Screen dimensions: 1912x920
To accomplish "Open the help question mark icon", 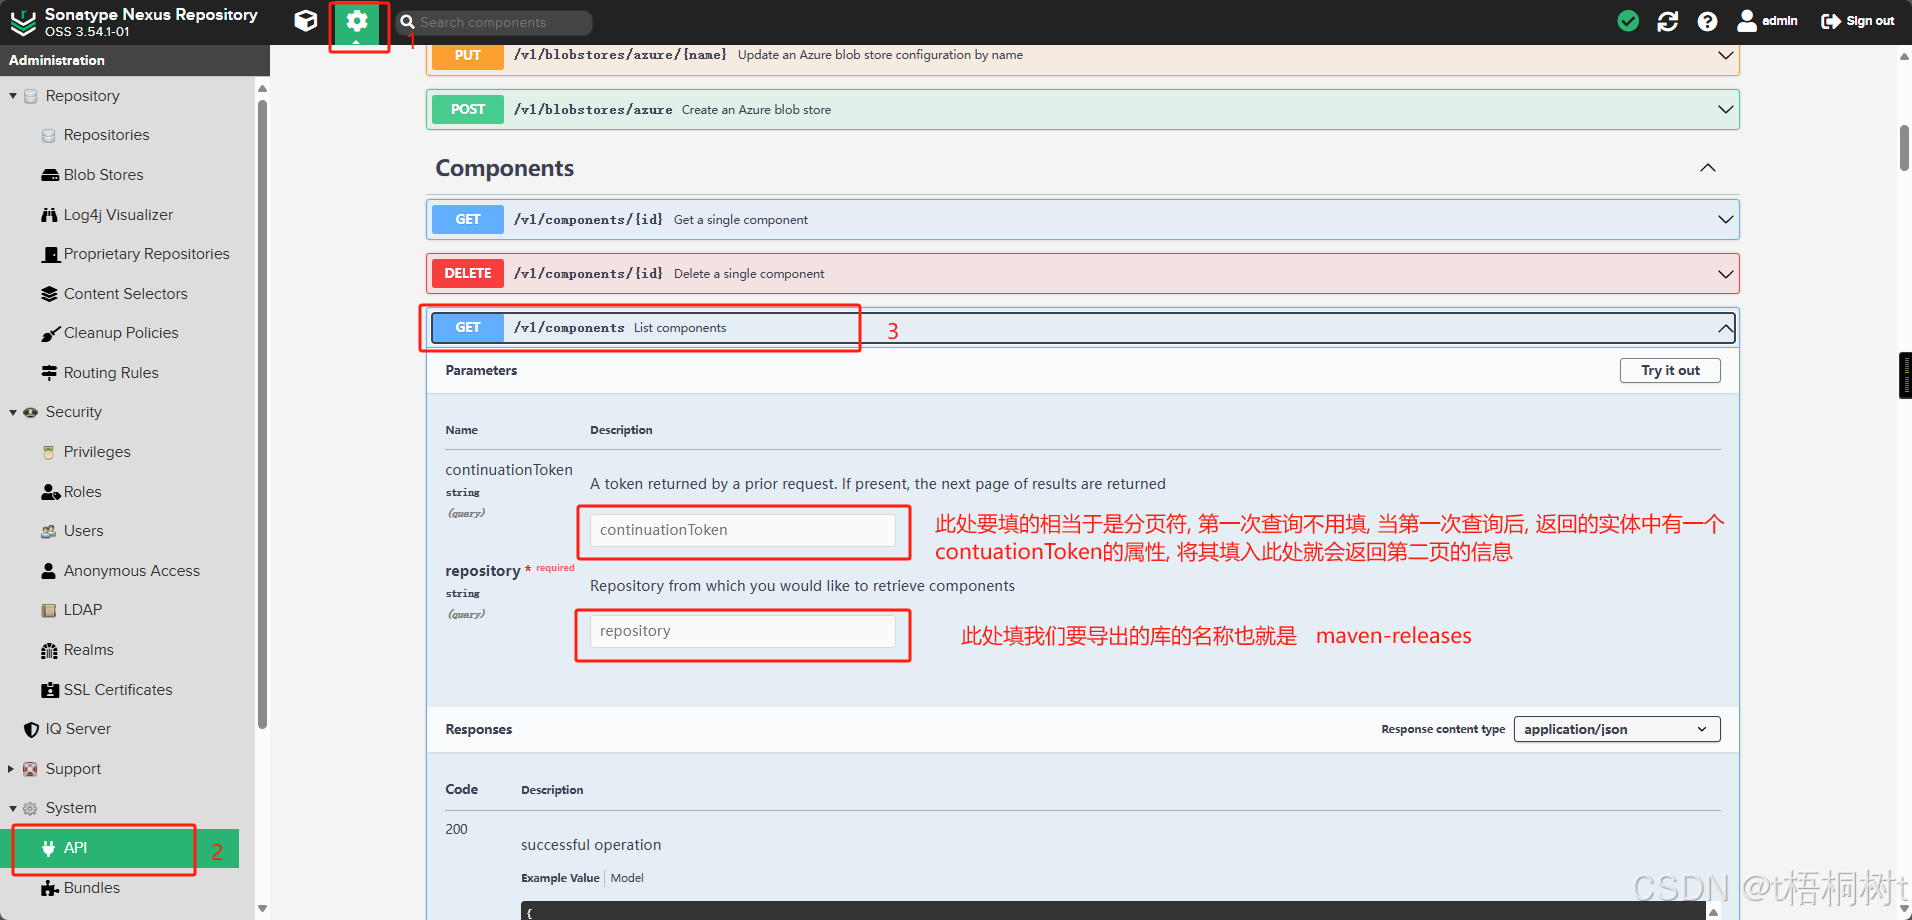I will [x=1708, y=21].
